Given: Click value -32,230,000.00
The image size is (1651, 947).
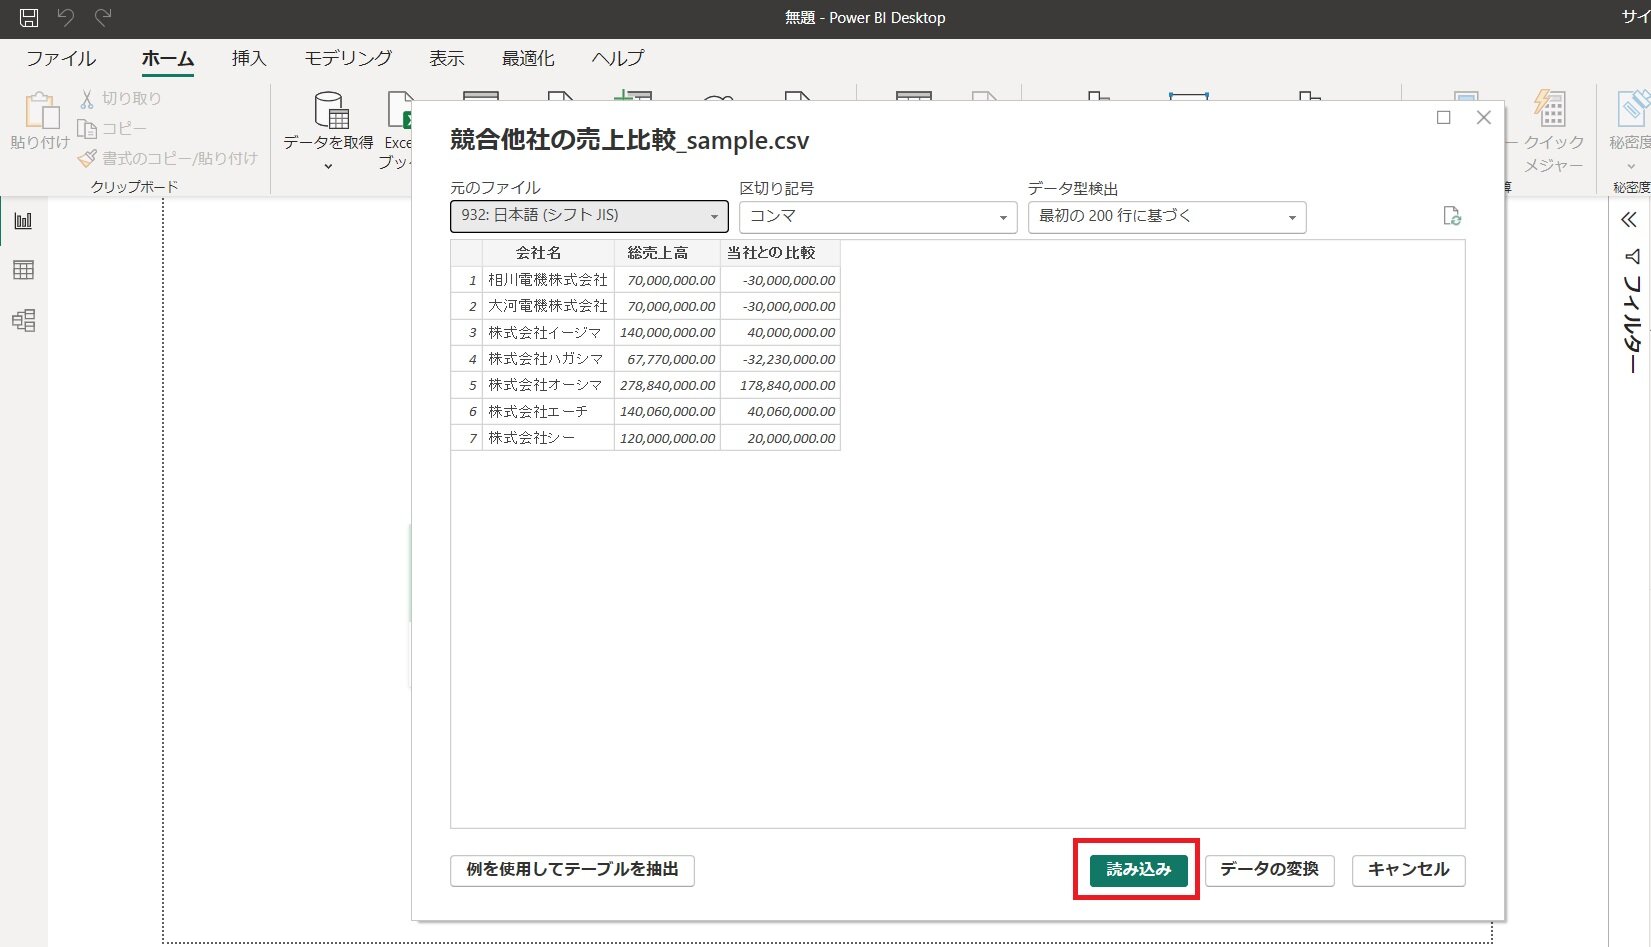Looking at the screenshot, I should coord(780,359).
